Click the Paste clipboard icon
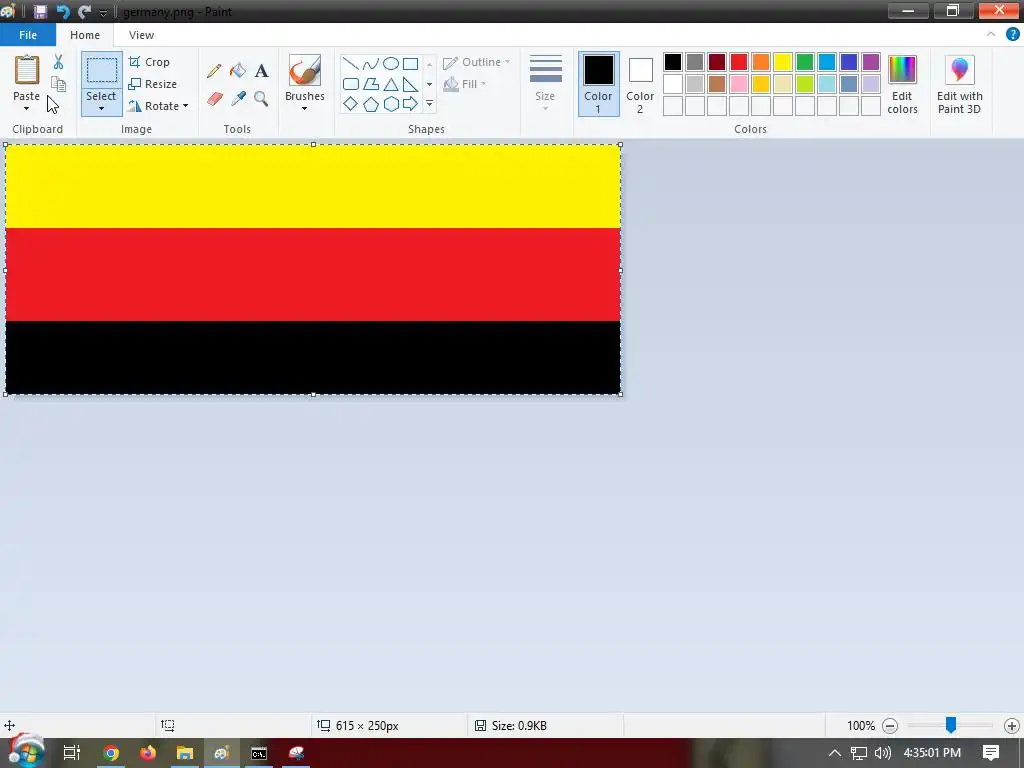The width and height of the screenshot is (1024, 768). [x=27, y=70]
